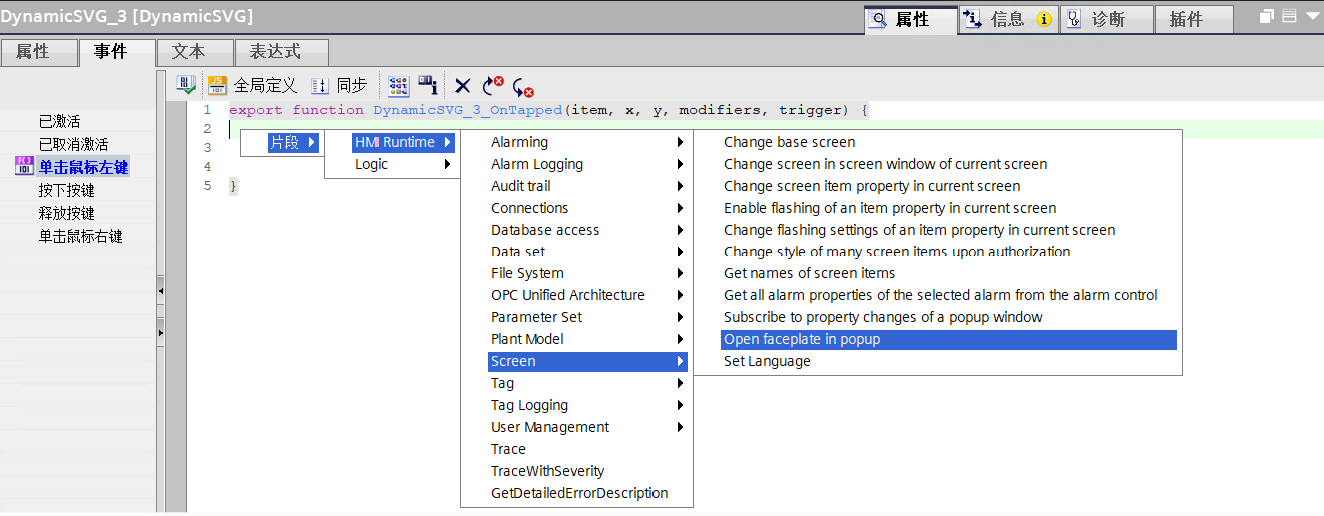The height and width of the screenshot is (516, 1324).
Task: Open the 诊断 diagnostics tab
Action: click(x=1105, y=19)
